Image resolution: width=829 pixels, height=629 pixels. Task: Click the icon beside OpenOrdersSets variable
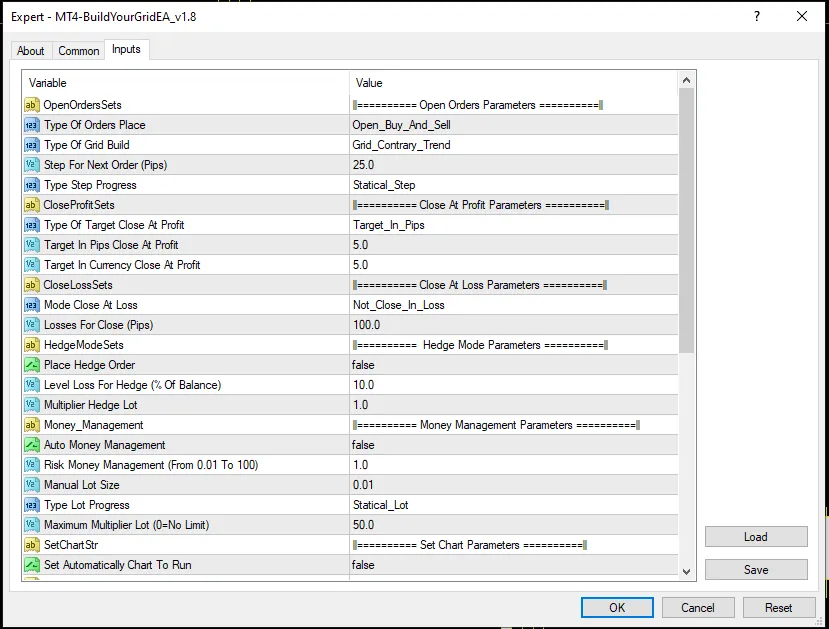pyautogui.click(x=31, y=105)
